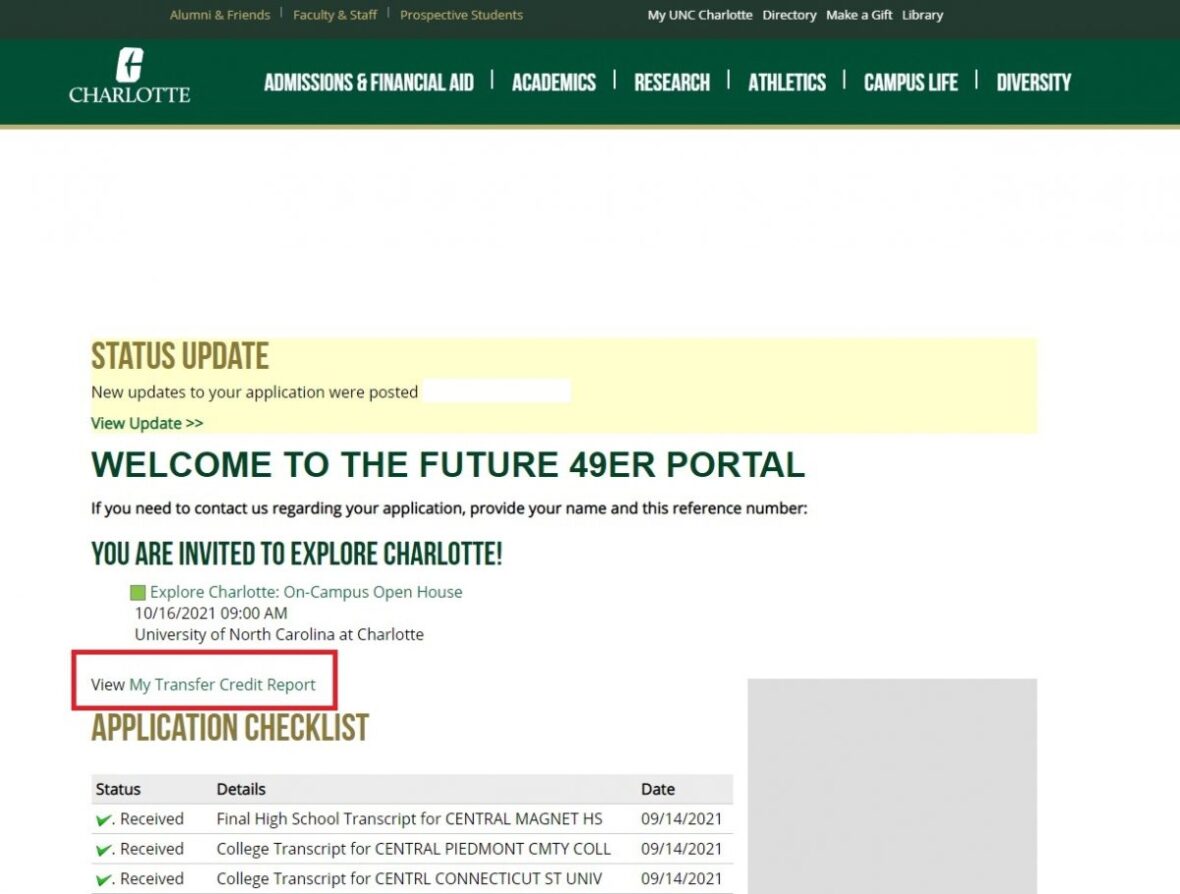The image size is (1180, 894).
Task: Click View Update >> link
Action: pos(148,423)
